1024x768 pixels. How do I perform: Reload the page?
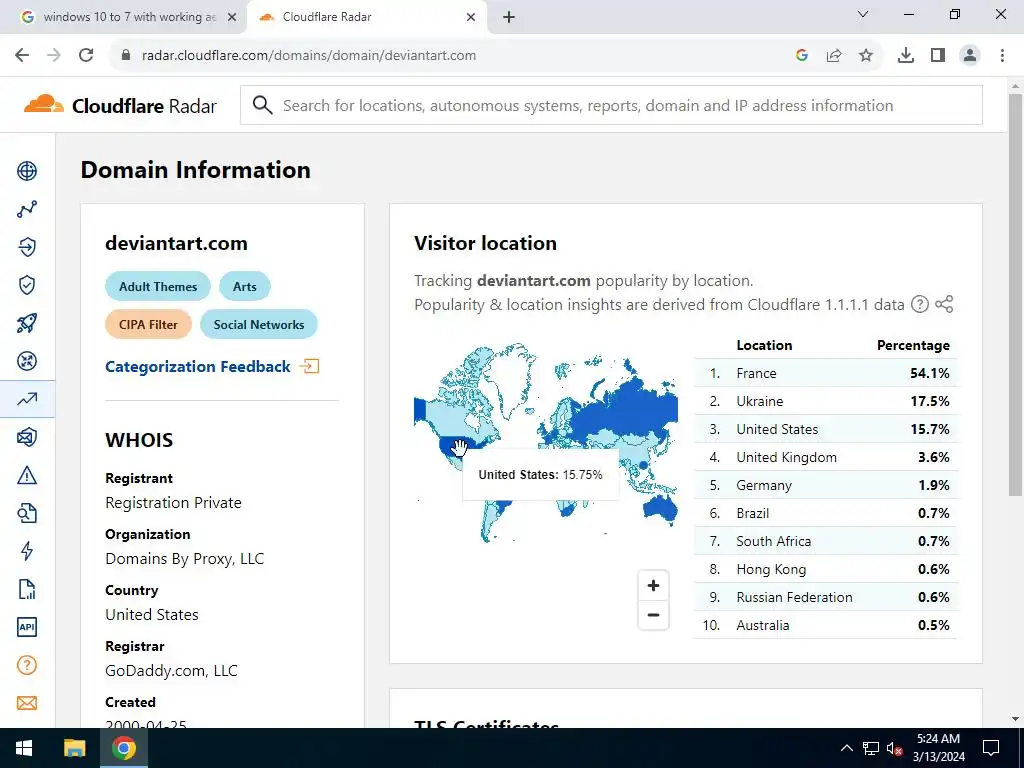point(86,56)
